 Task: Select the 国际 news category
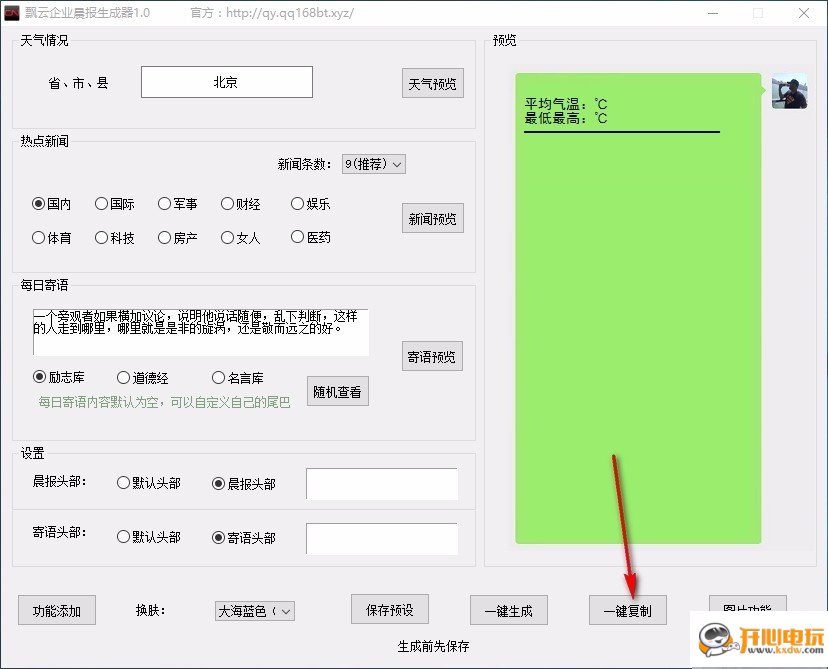click(x=115, y=204)
